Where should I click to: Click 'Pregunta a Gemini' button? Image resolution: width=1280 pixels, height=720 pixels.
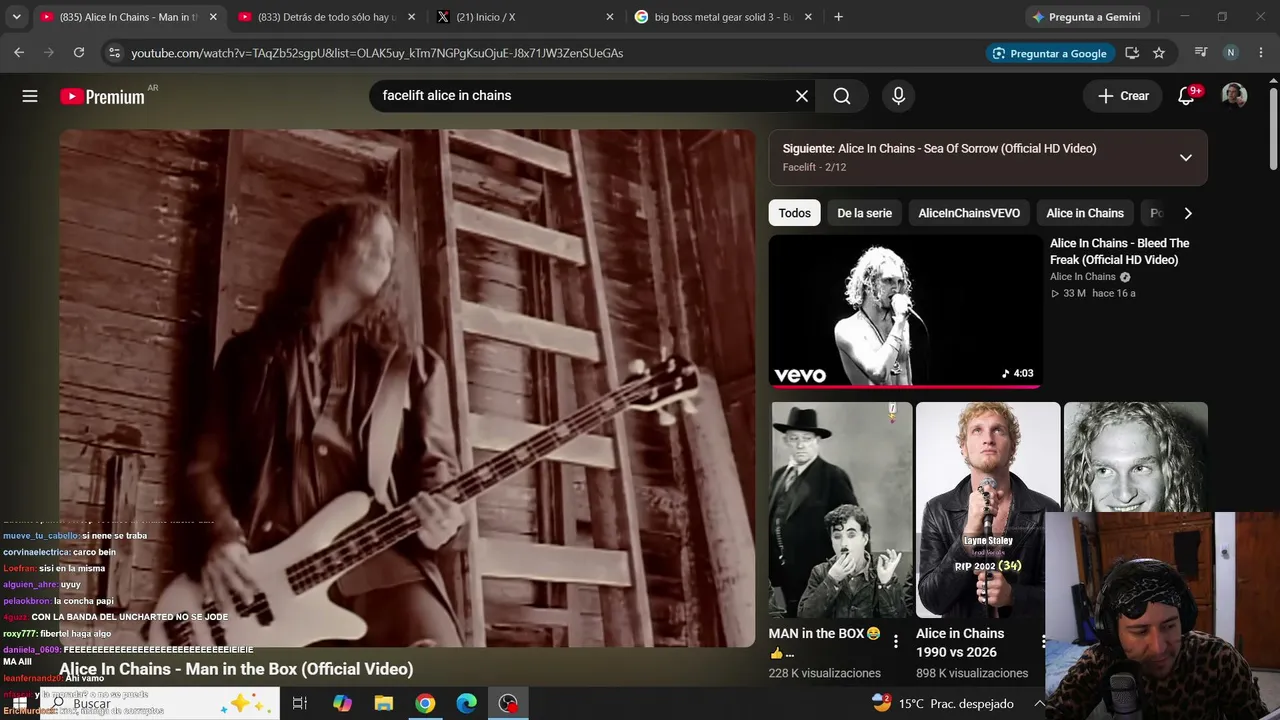1086,17
